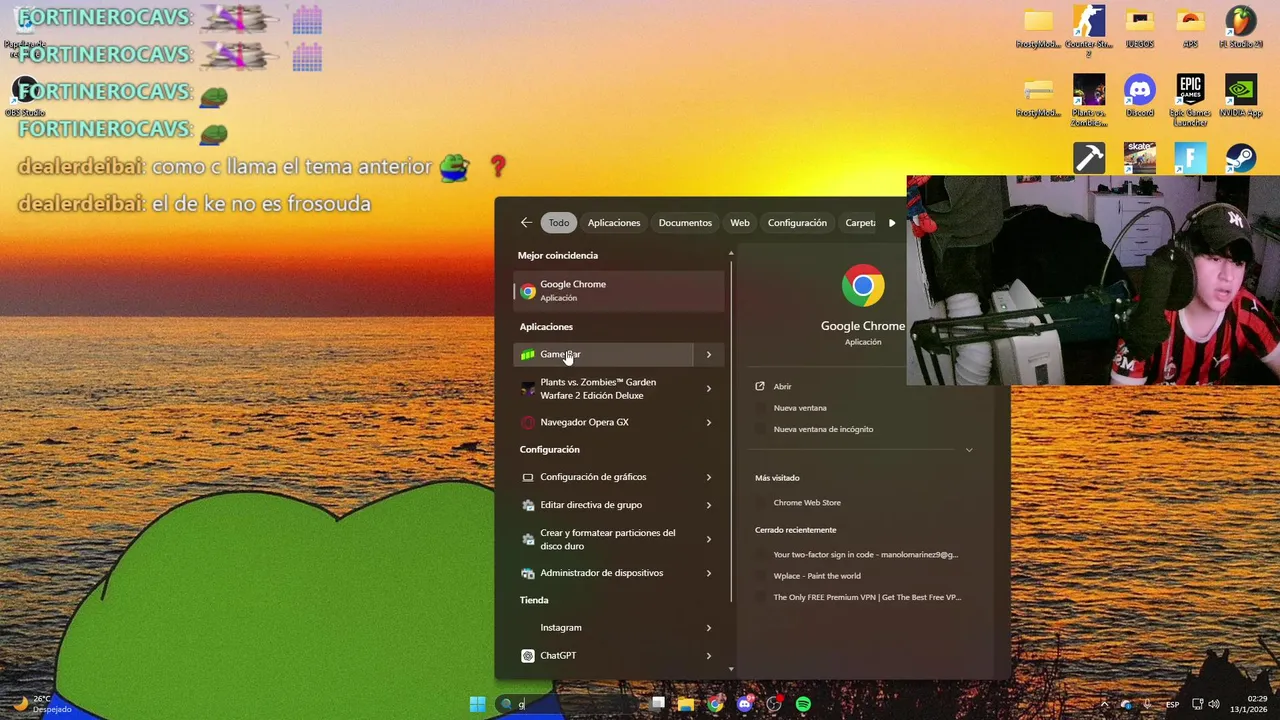Screen dimensions: 1280x720
Task: Select the Game Bar application result
Action: [603, 354]
